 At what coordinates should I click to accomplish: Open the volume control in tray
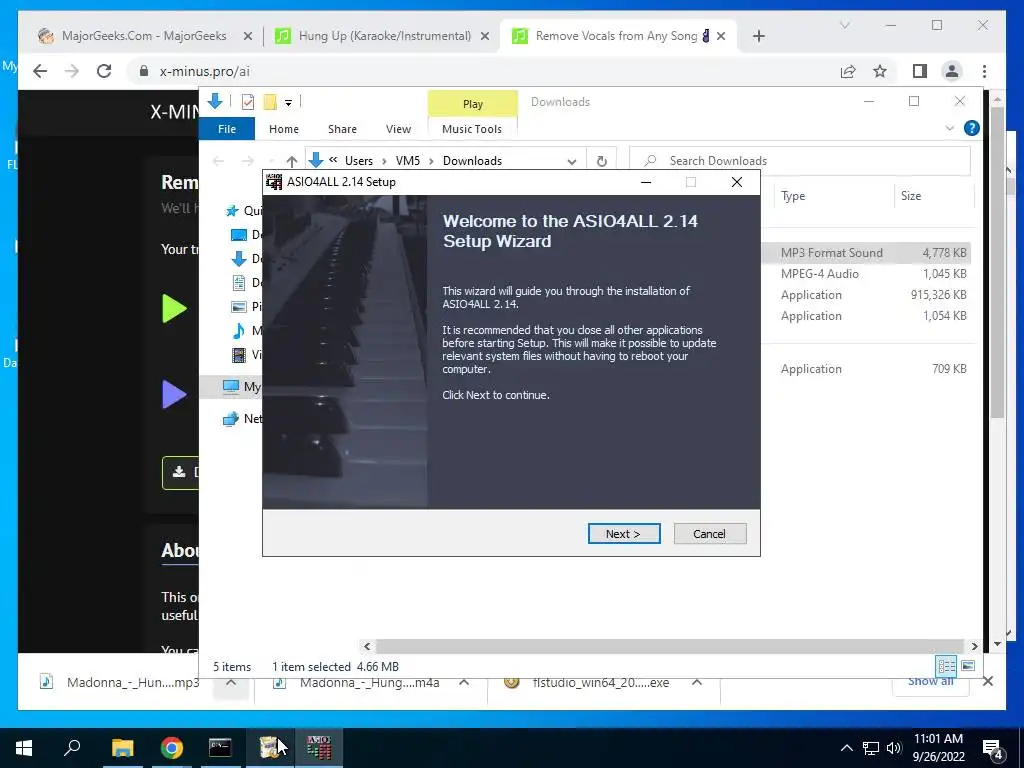pos(894,748)
